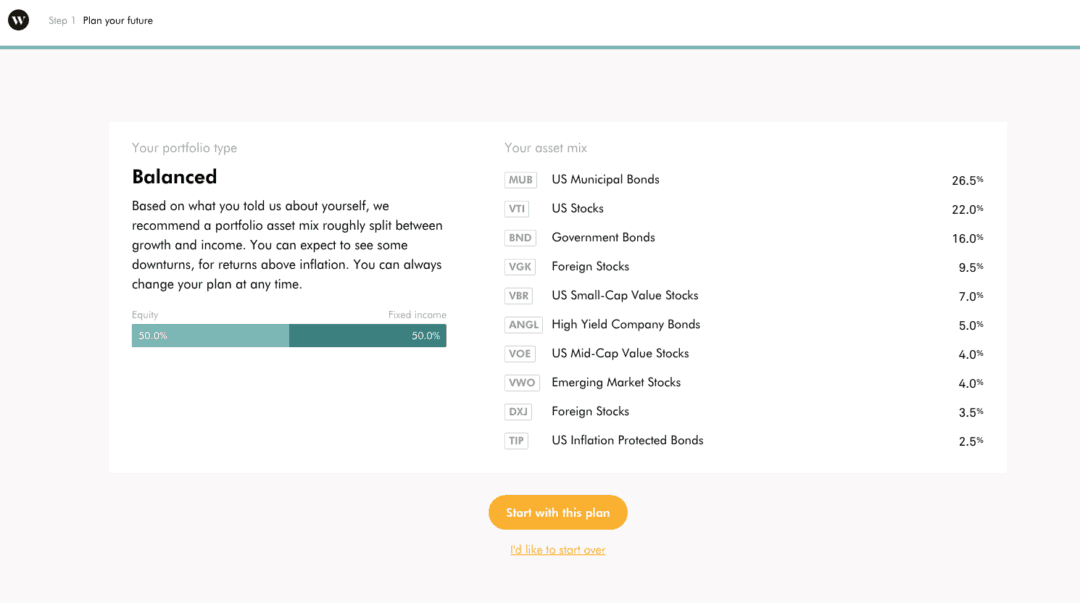
Task: Select the VWO Emerging Market ticker
Action: pos(521,382)
